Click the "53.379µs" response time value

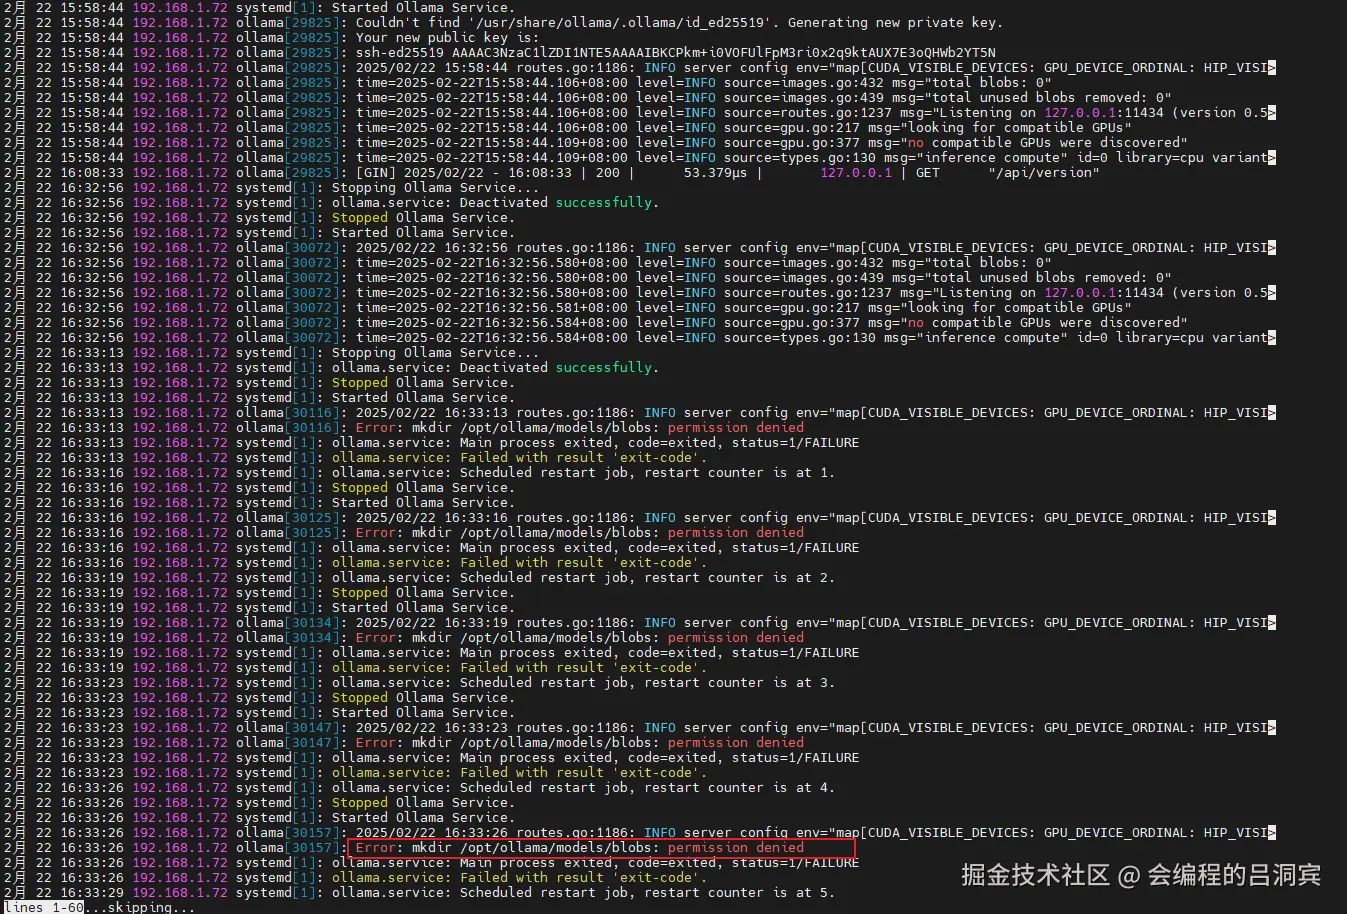715,172
